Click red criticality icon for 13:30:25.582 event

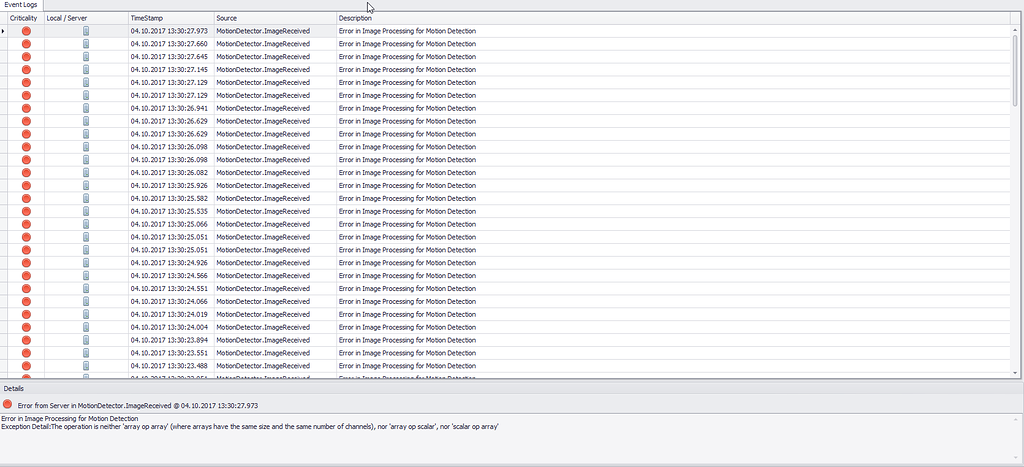tap(26, 198)
